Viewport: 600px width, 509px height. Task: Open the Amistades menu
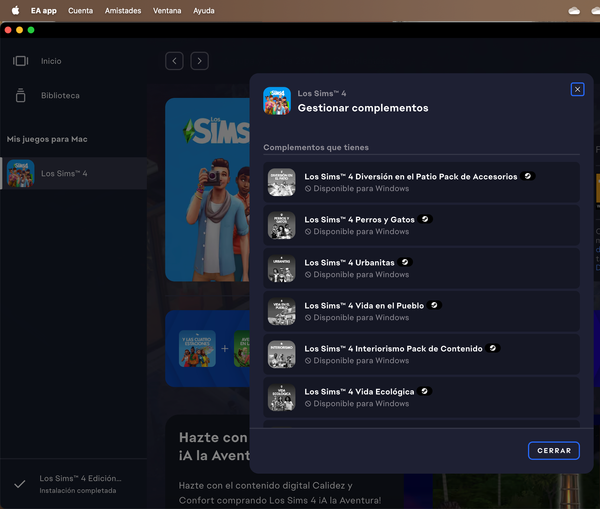(123, 10)
